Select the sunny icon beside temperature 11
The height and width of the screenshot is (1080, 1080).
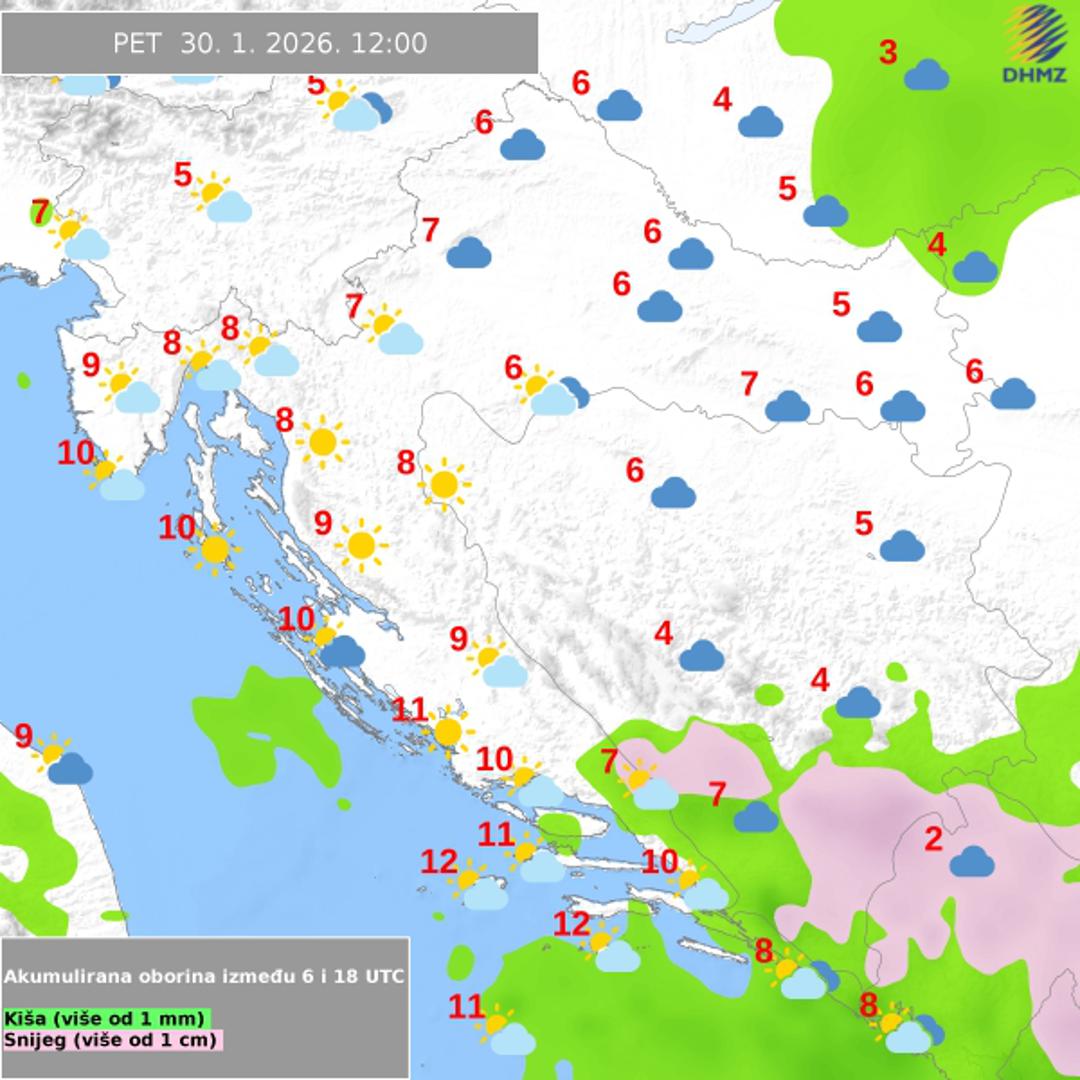point(447,730)
